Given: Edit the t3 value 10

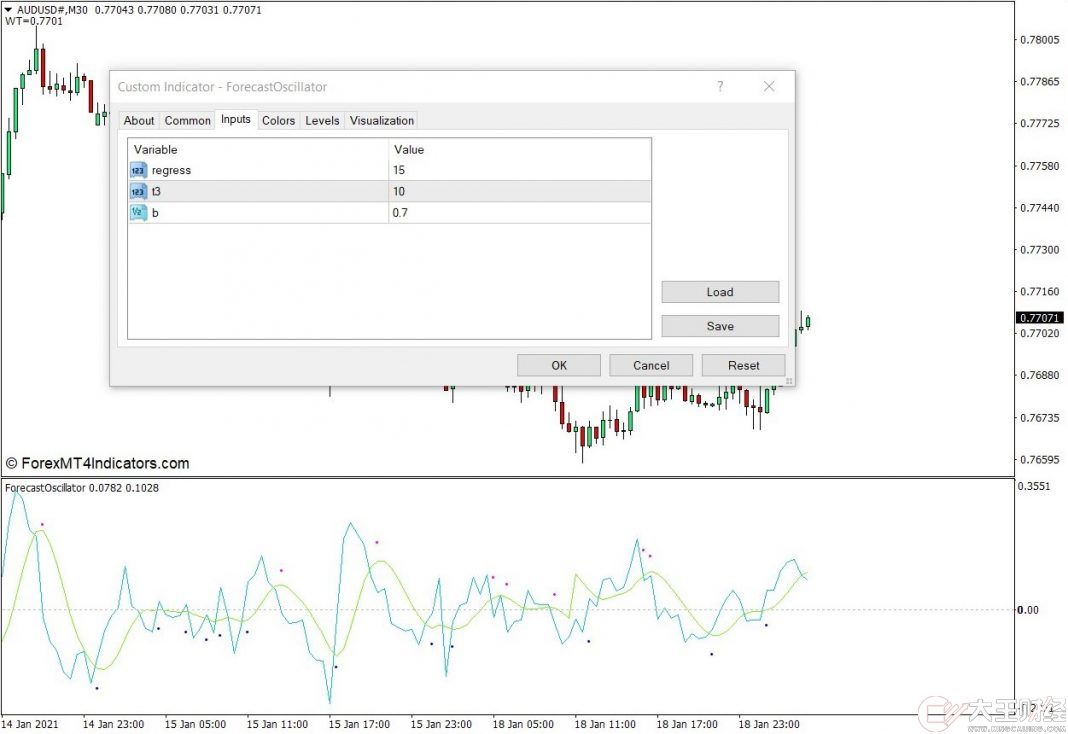Looking at the screenshot, I should pyautogui.click(x=520, y=191).
